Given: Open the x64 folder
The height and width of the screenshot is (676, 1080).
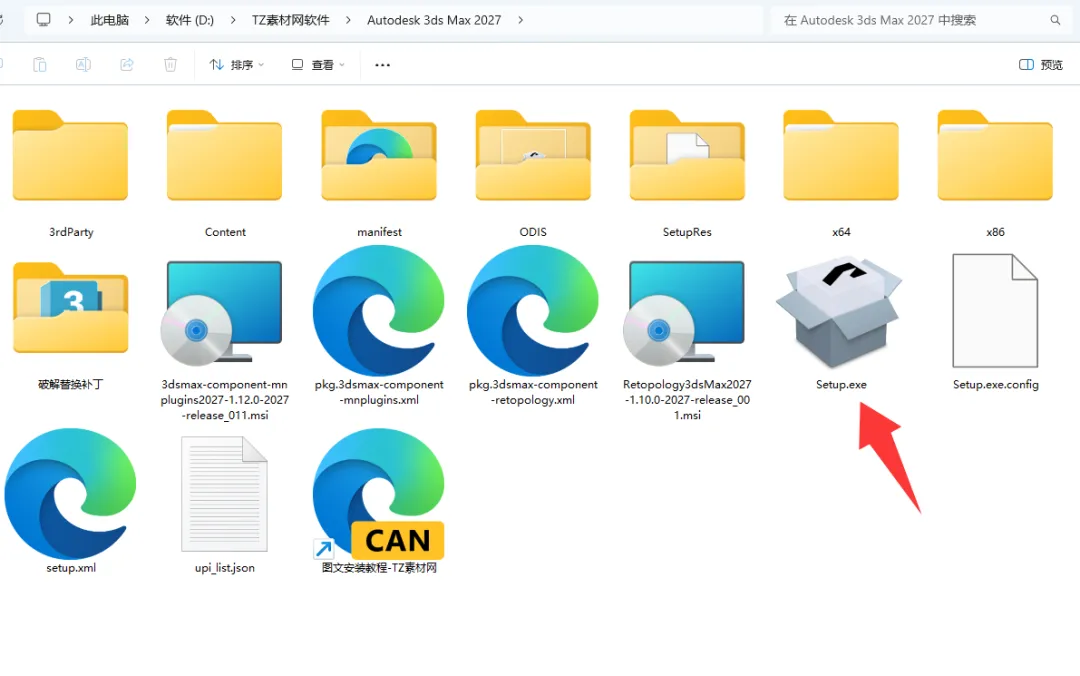Looking at the screenshot, I should click(841, 156).
